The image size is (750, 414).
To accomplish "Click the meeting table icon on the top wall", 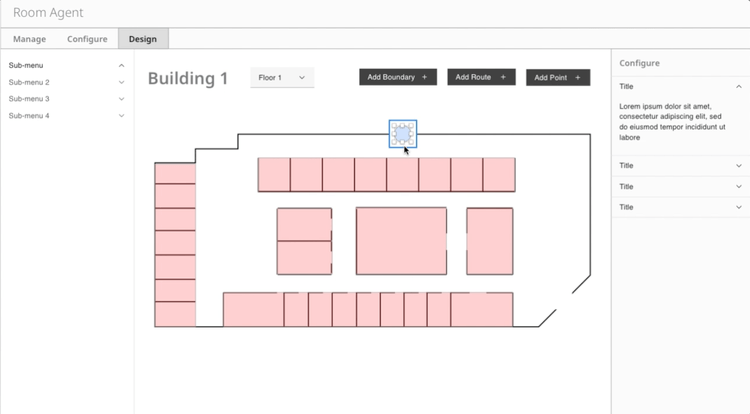I will (x=402, y=134).
